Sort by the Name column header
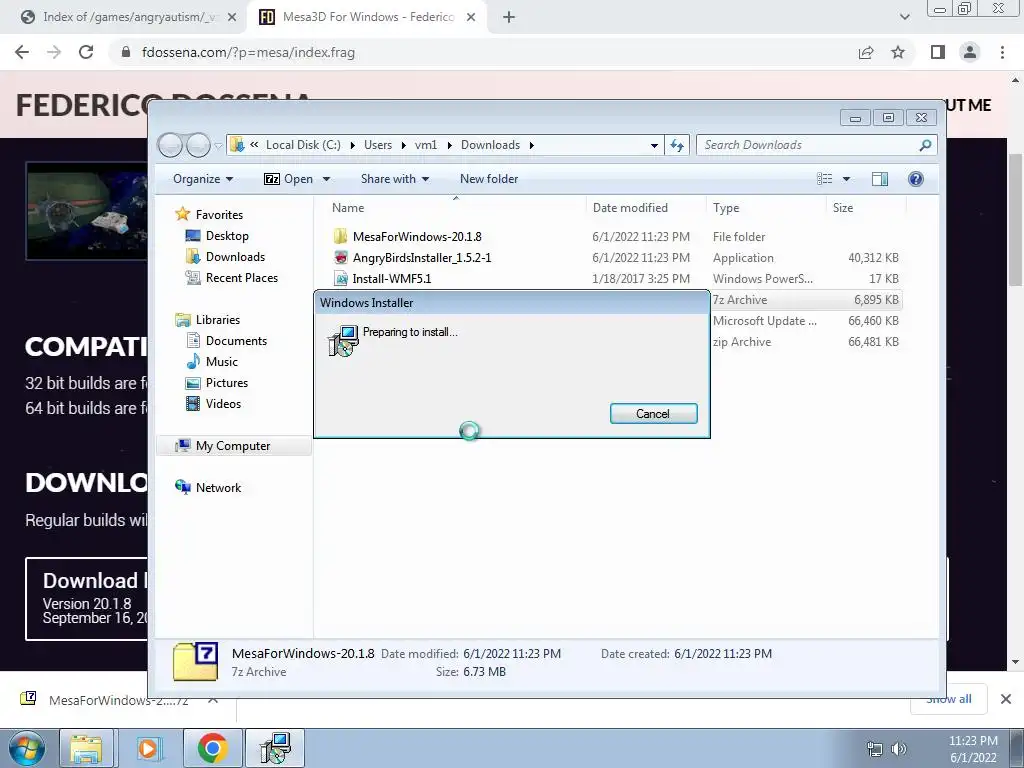 pos(348,208)
